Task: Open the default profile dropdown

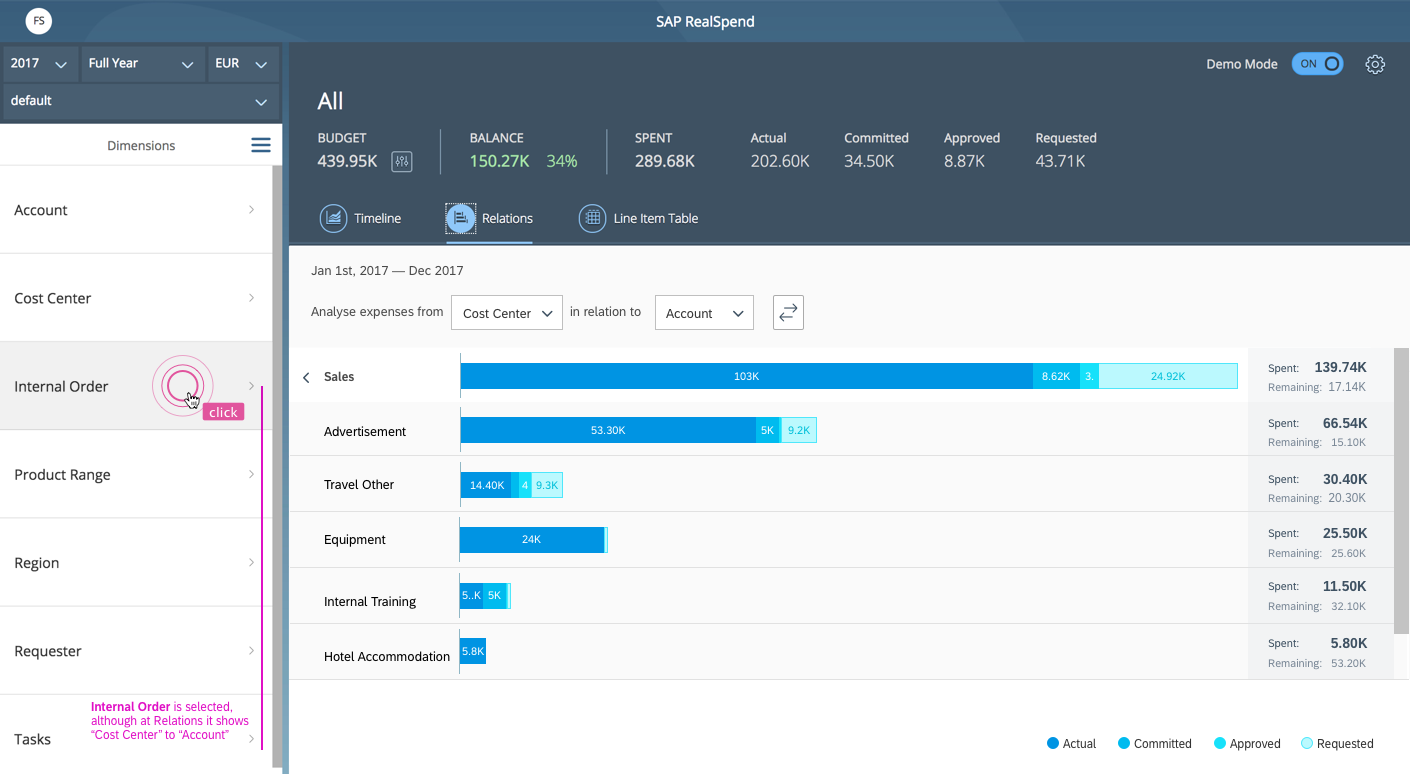Action: pyautogui.click(x=140, y=101)
